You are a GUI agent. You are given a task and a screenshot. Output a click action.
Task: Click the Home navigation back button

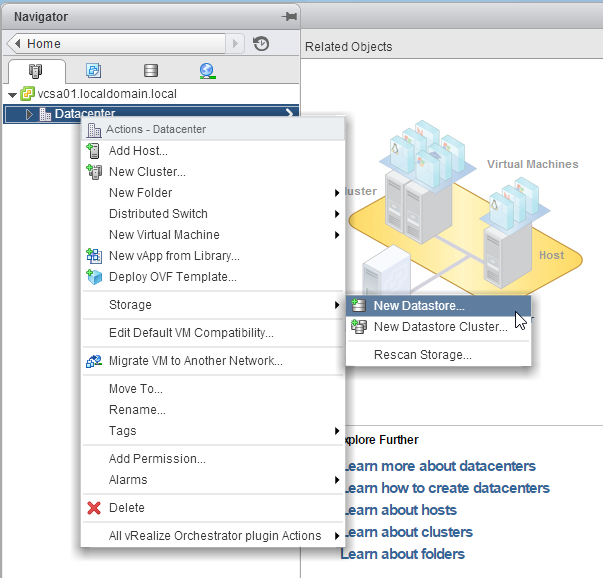[x=14, y=44]
